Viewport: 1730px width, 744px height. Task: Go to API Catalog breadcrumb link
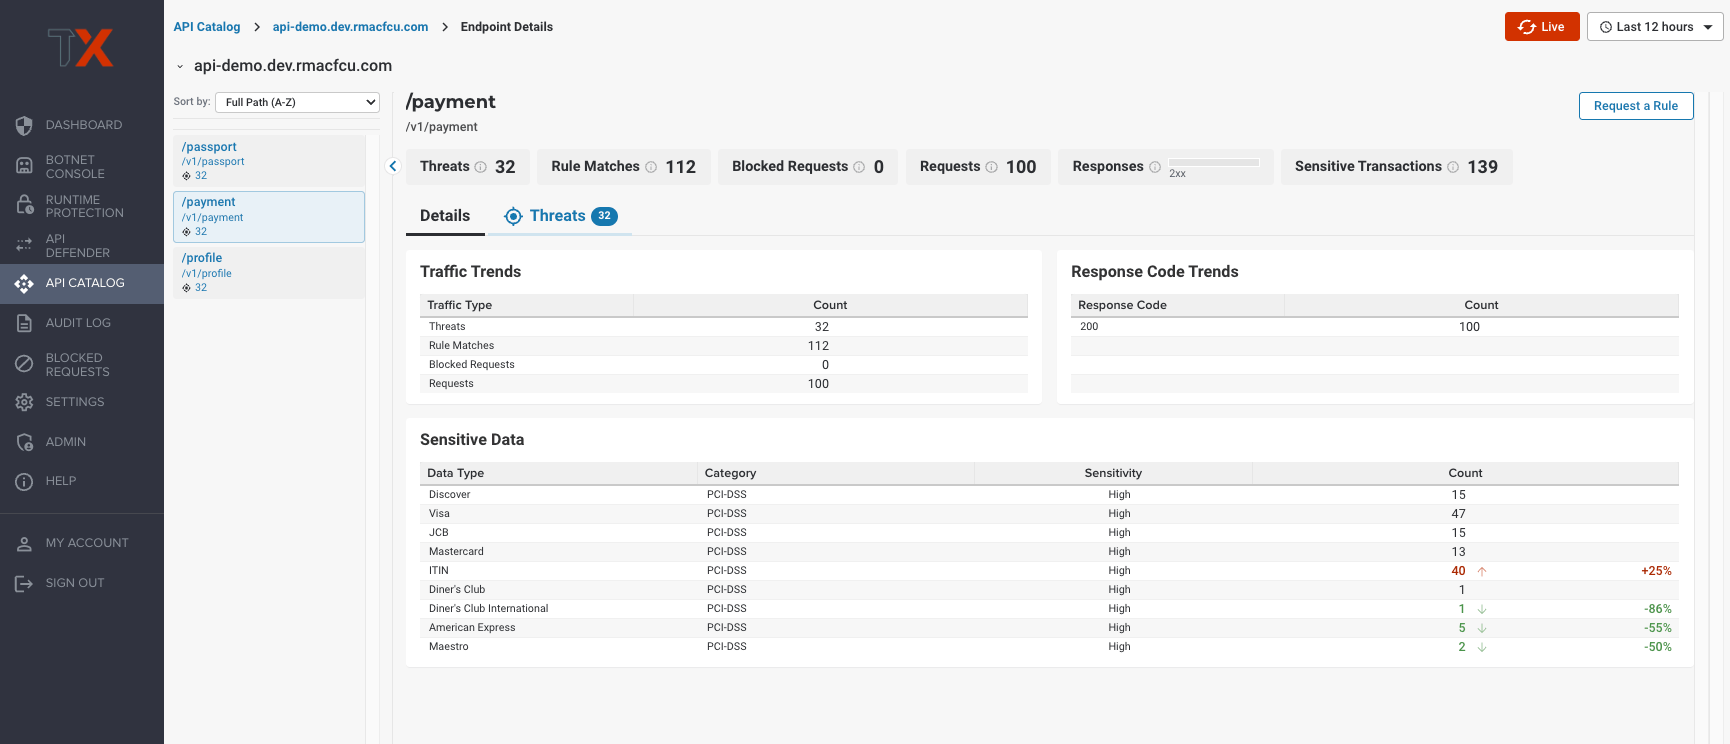[x=207, y=27]
